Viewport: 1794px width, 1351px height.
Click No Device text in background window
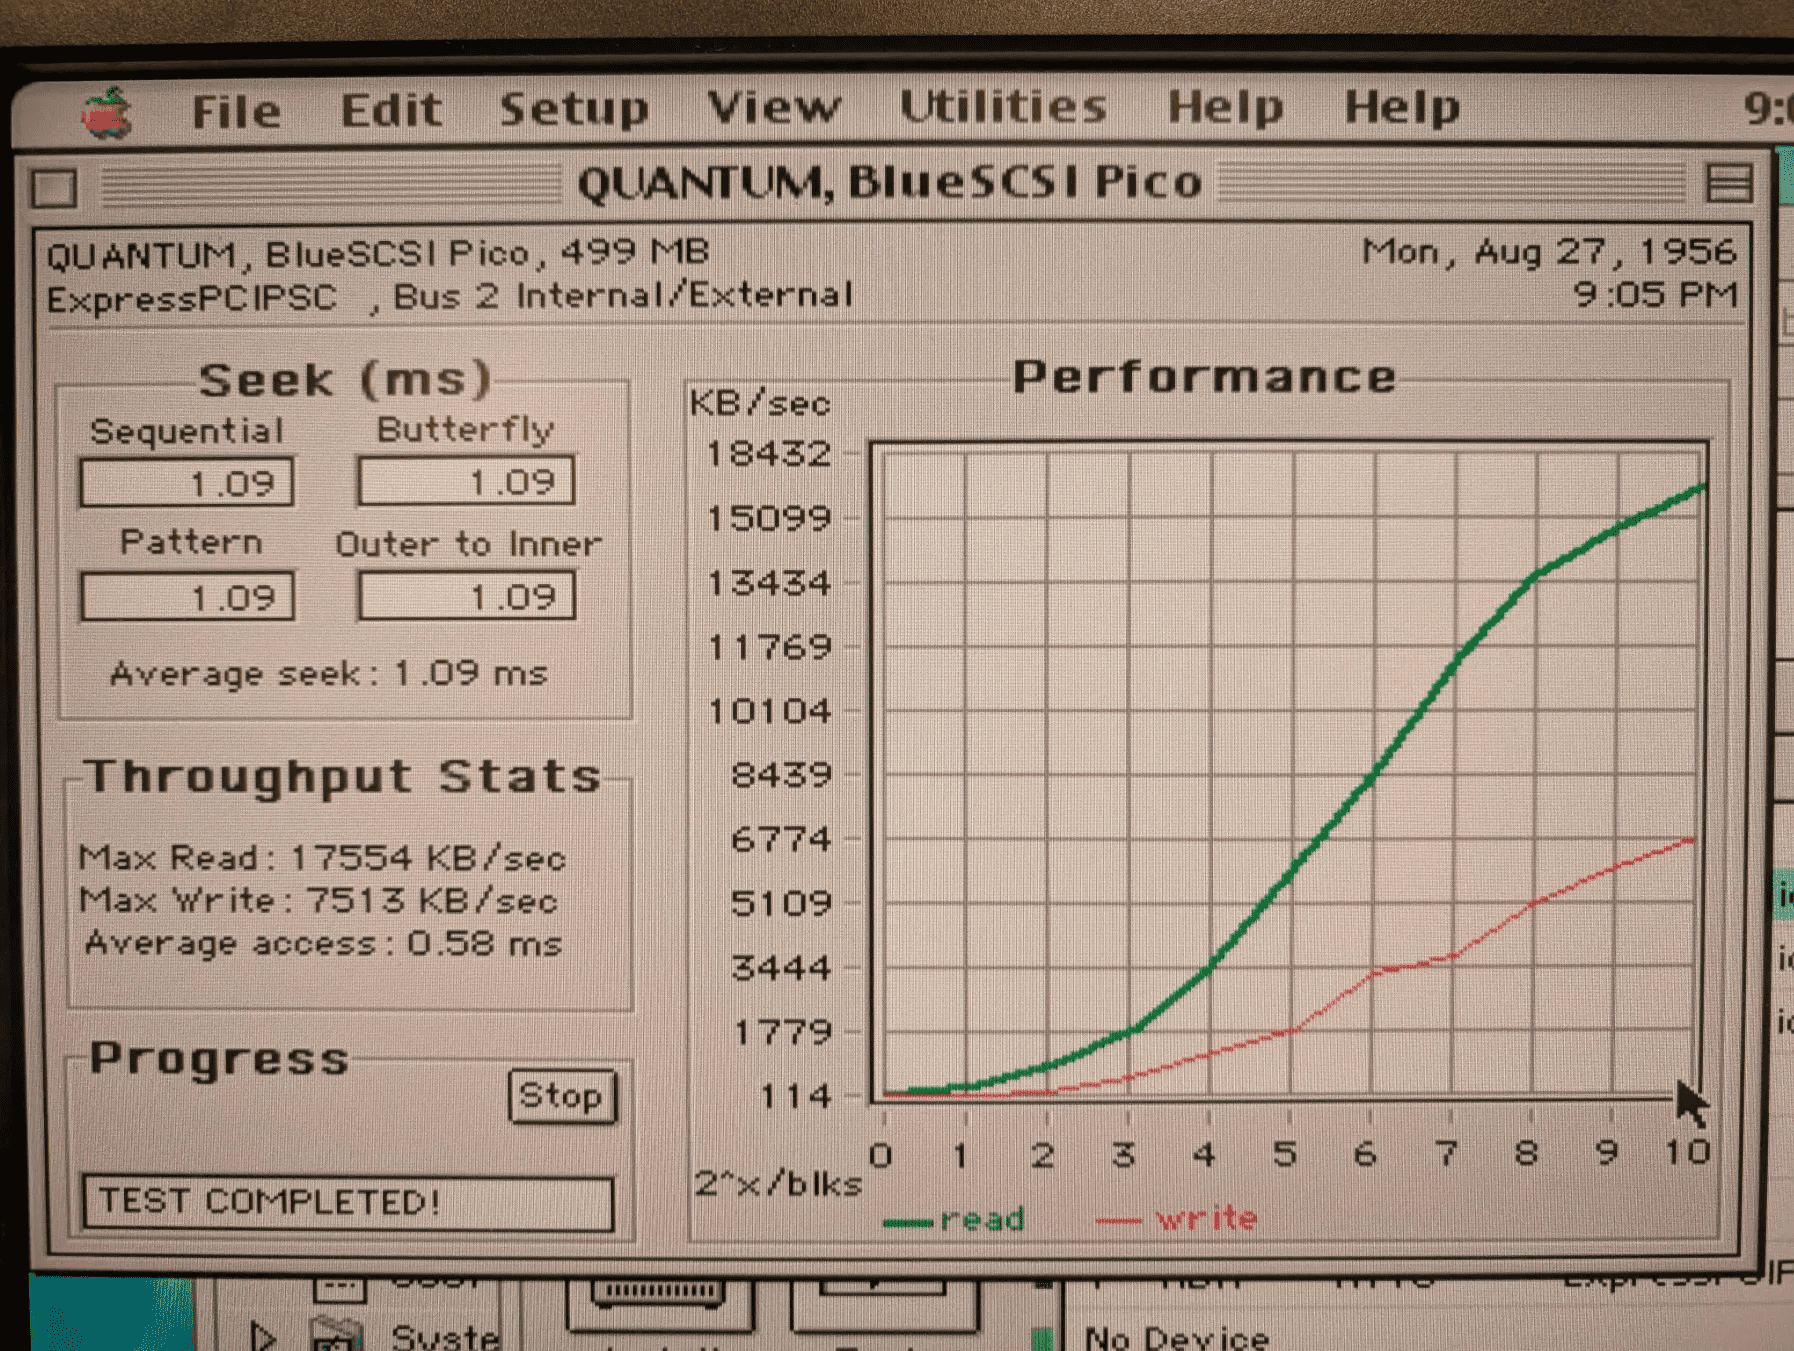(x=1177, y=1337)
